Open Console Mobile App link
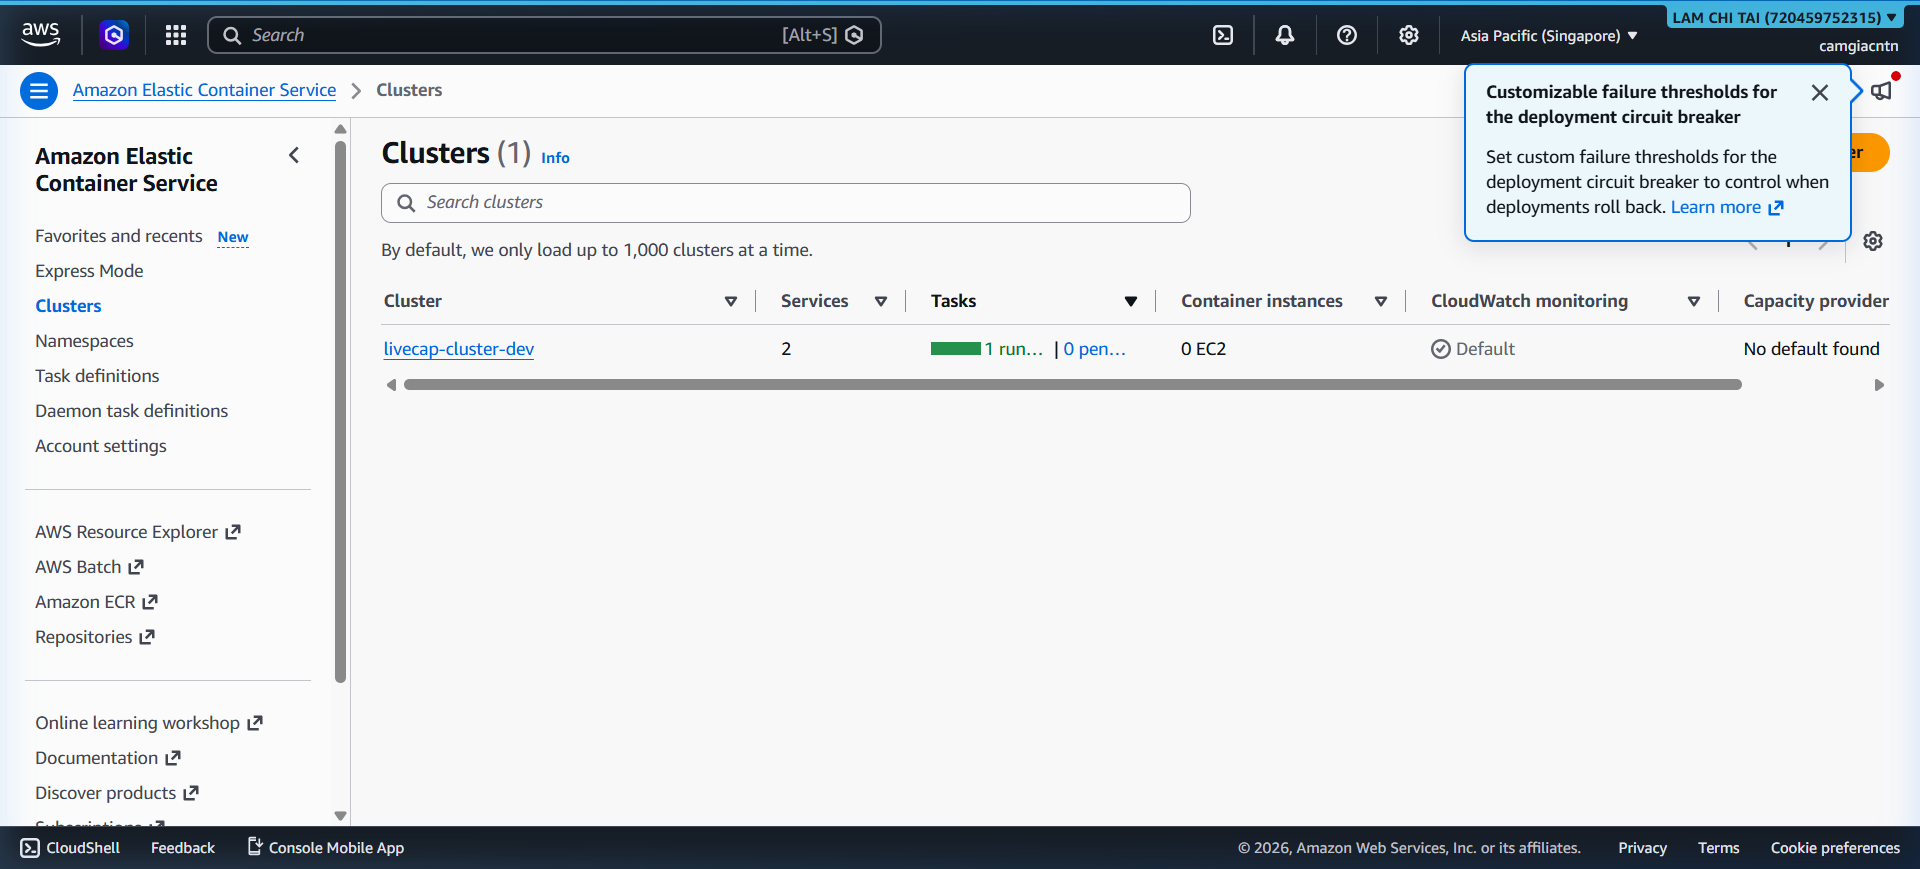The image size is (1920, 869). [326, 848]
